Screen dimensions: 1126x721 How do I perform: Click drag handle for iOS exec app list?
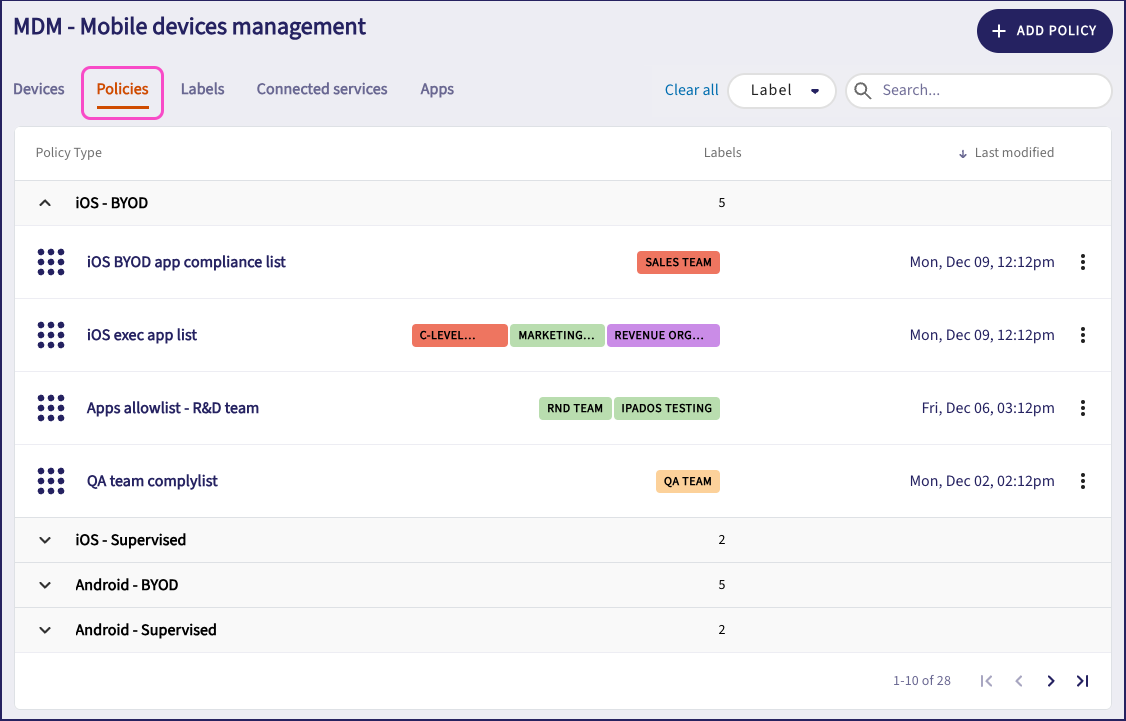[x=50, y=335]
